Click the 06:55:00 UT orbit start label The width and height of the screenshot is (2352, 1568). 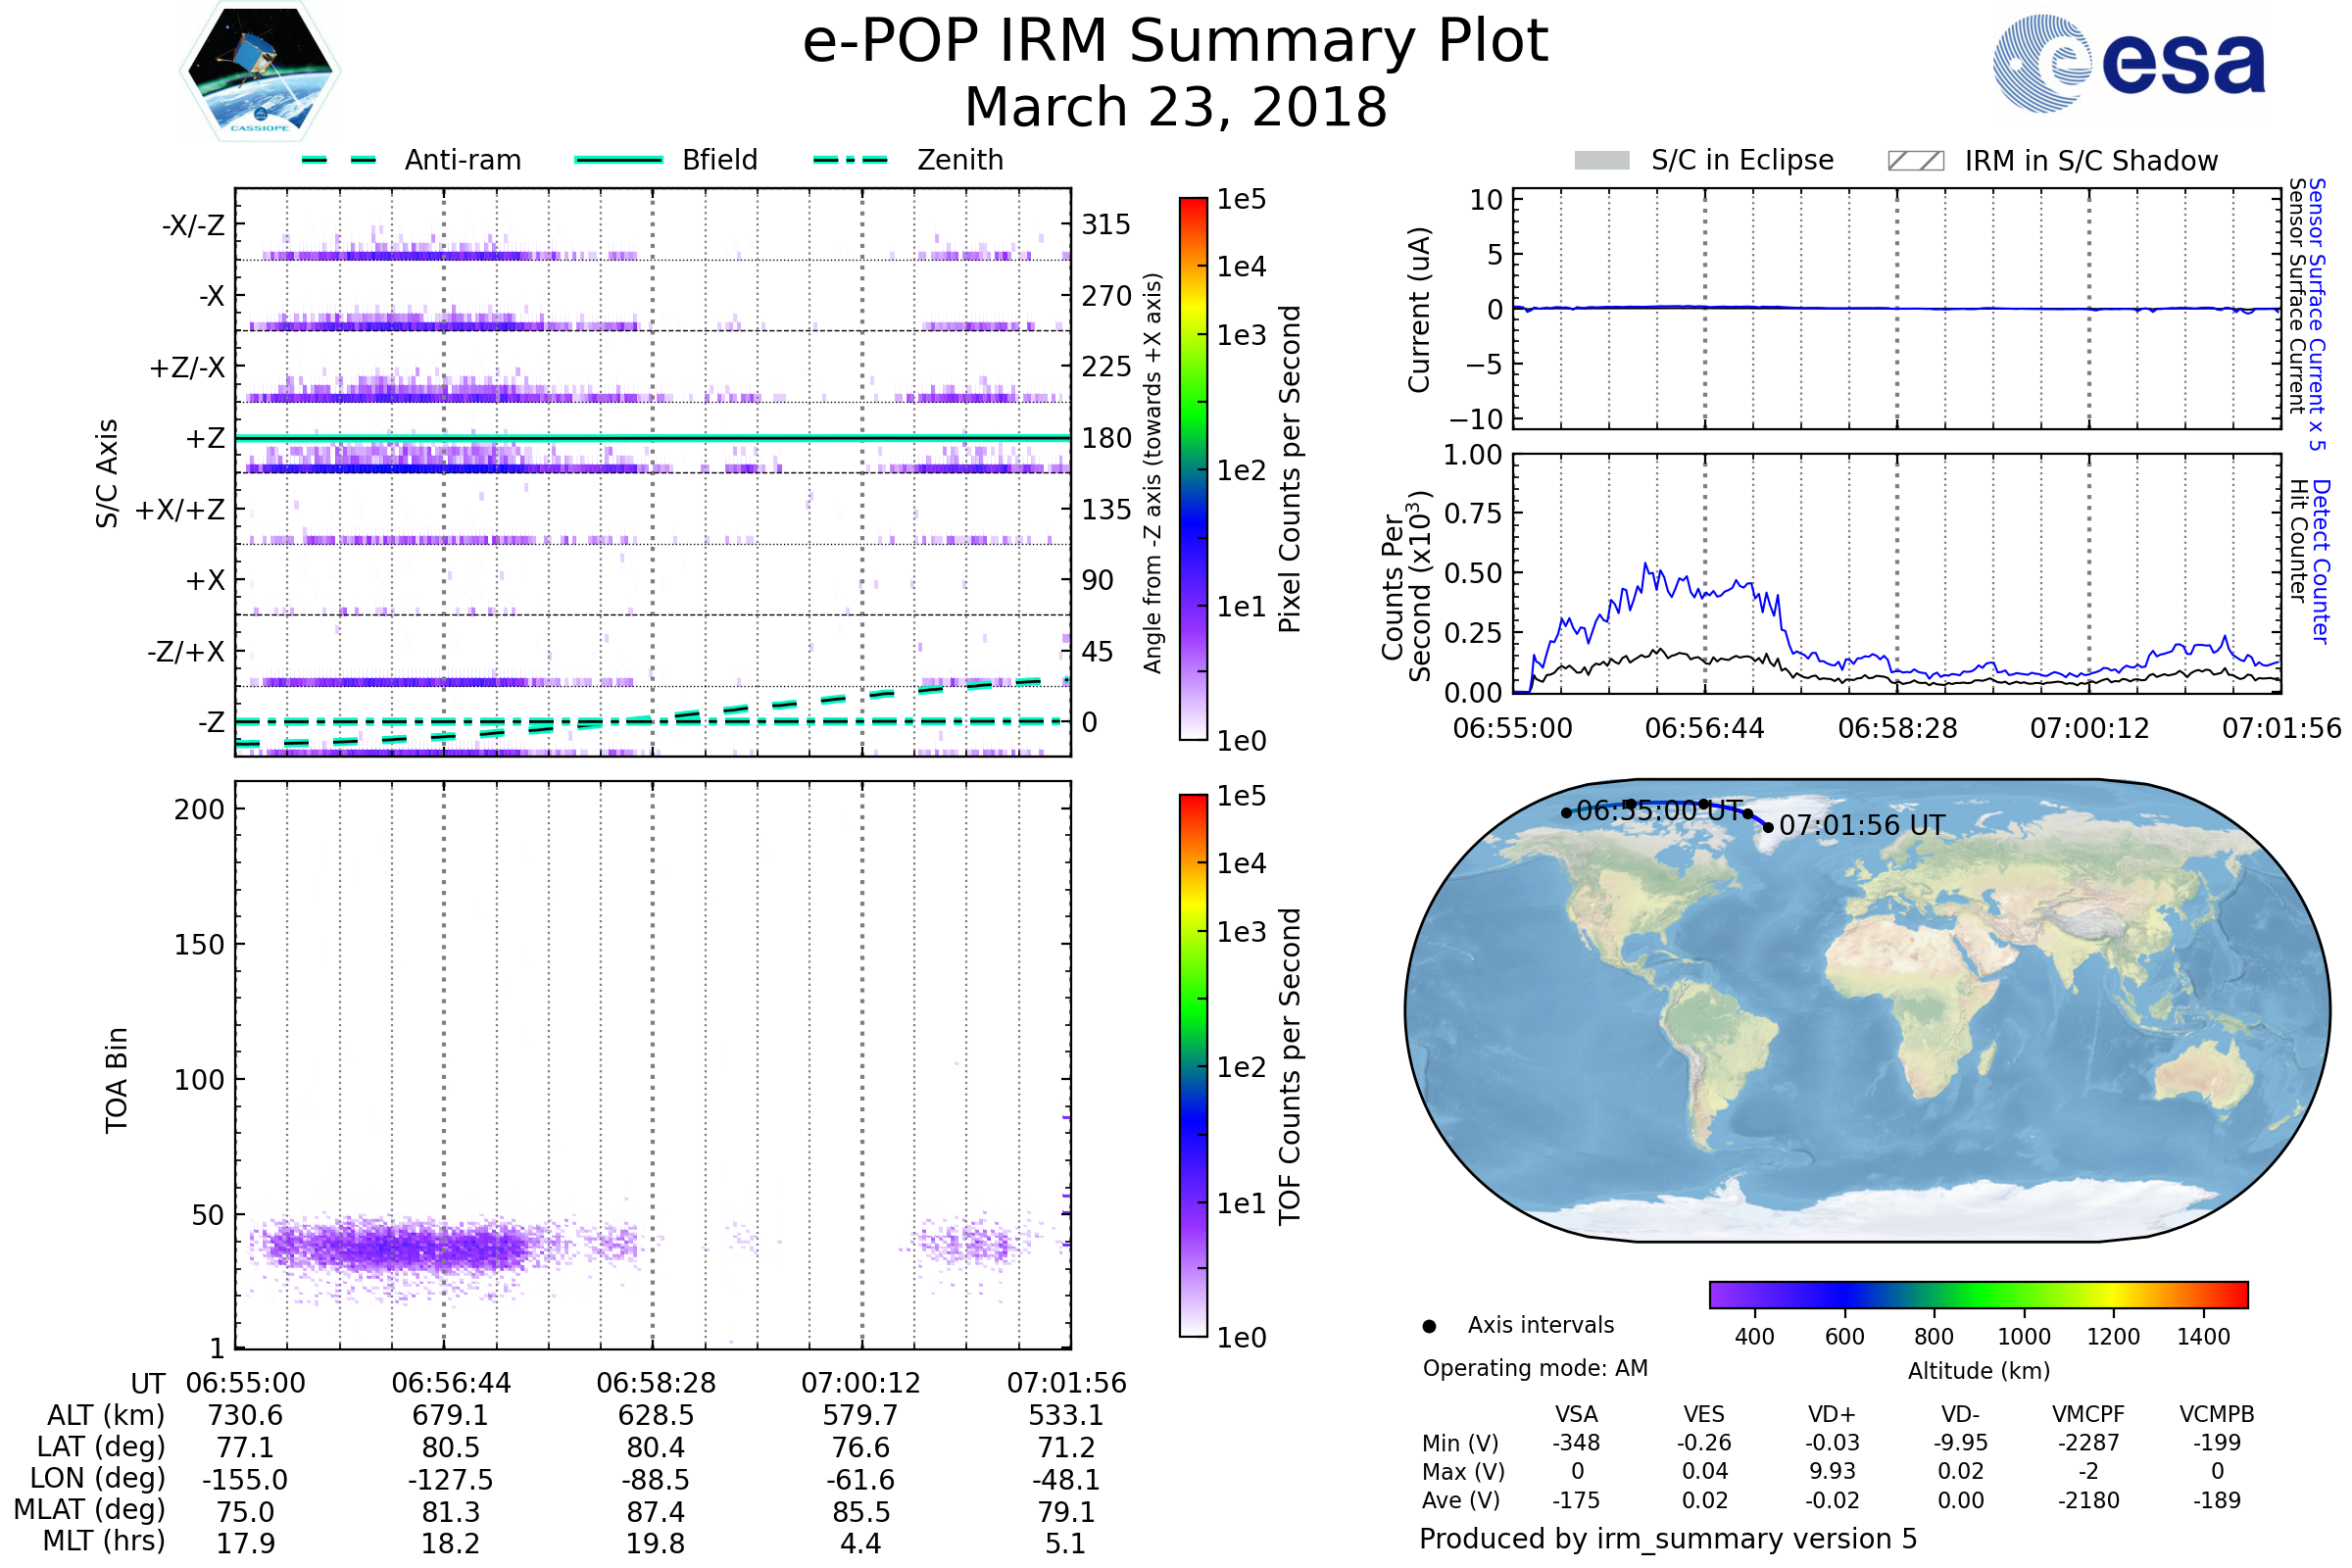click(x=1660, y=811)
